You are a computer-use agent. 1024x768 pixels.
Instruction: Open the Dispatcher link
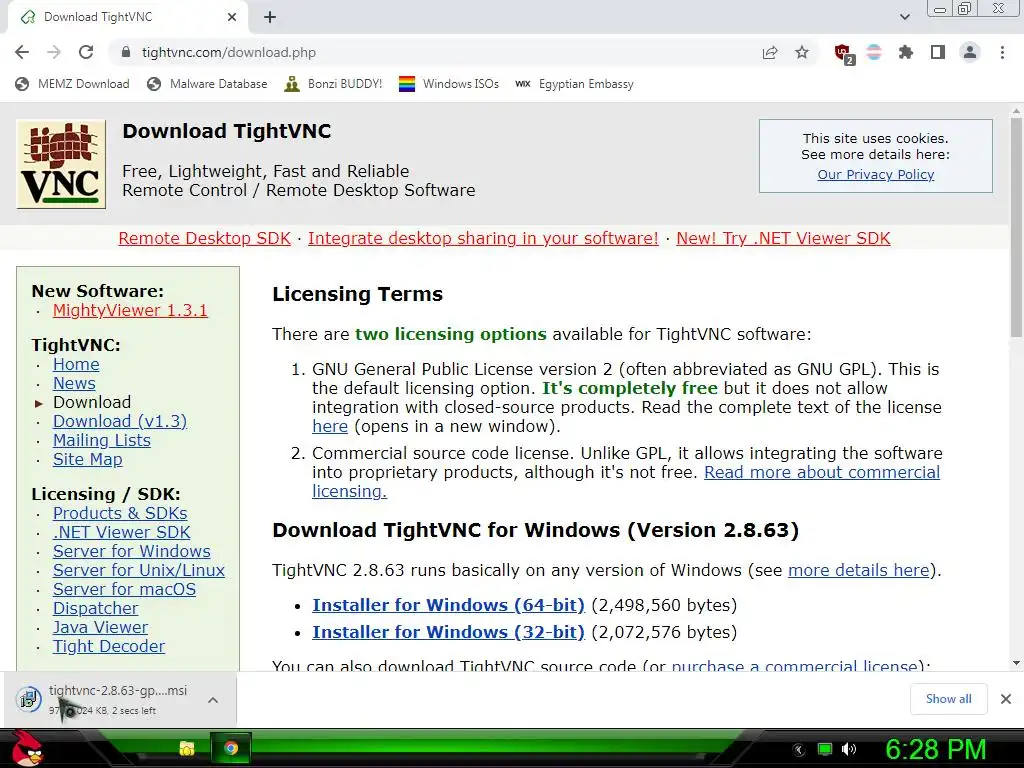(x=95, y=608)
